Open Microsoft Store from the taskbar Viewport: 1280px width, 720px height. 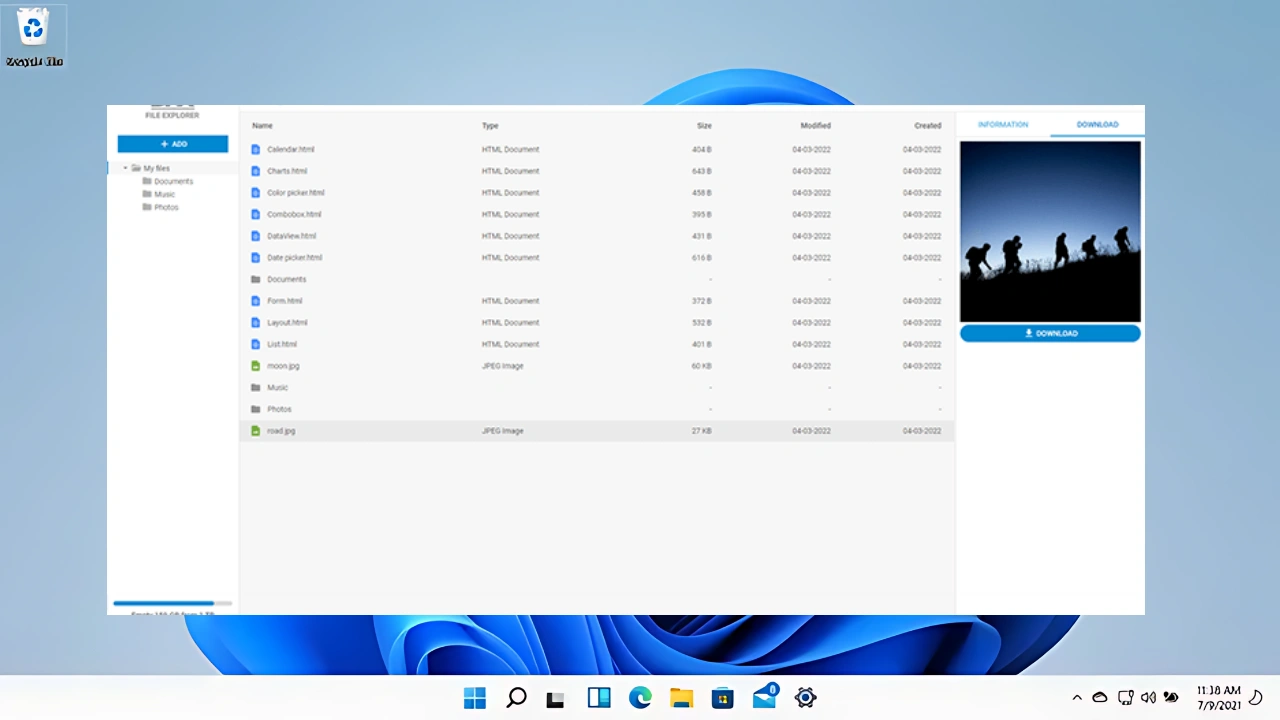click(x=723, y=698)
